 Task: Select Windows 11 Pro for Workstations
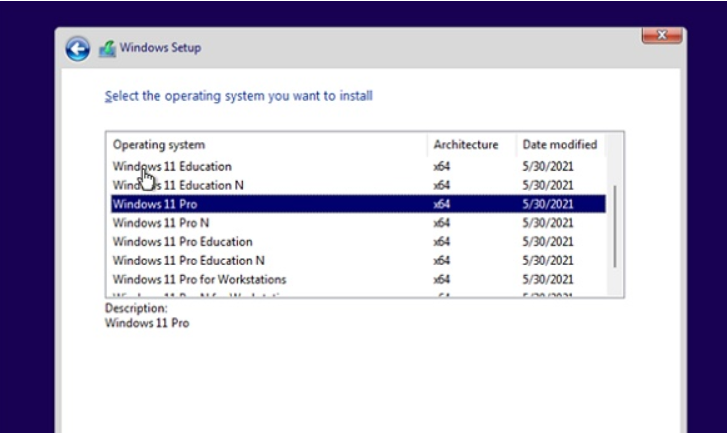199,280
